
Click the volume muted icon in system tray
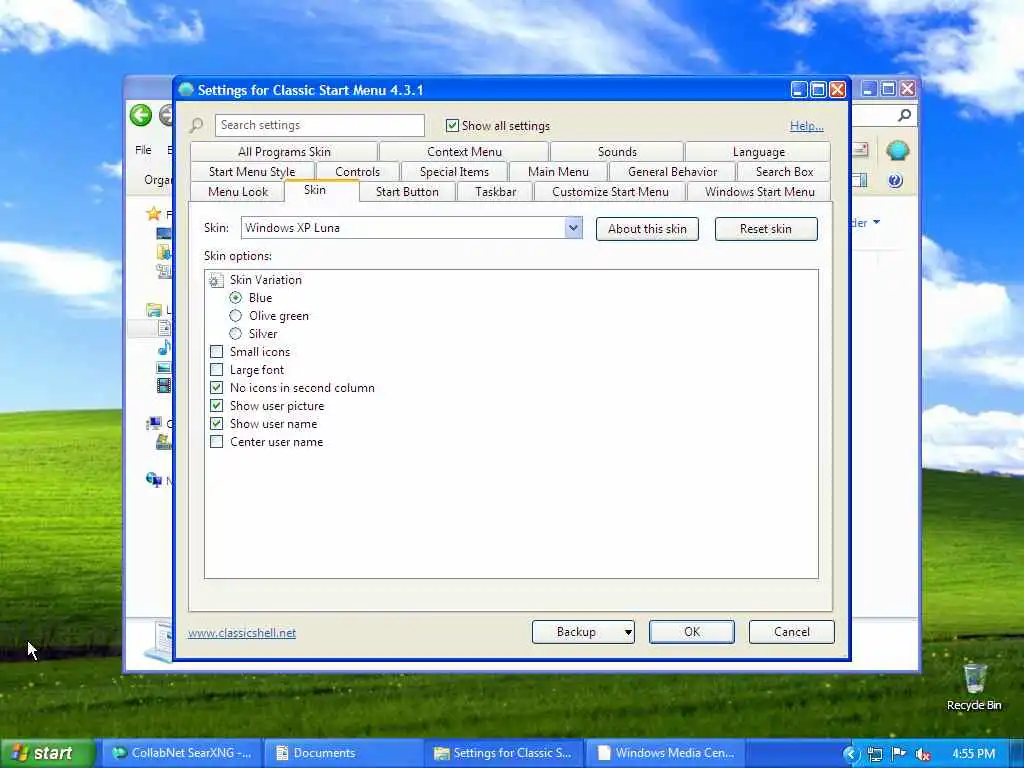click(923, 754)
